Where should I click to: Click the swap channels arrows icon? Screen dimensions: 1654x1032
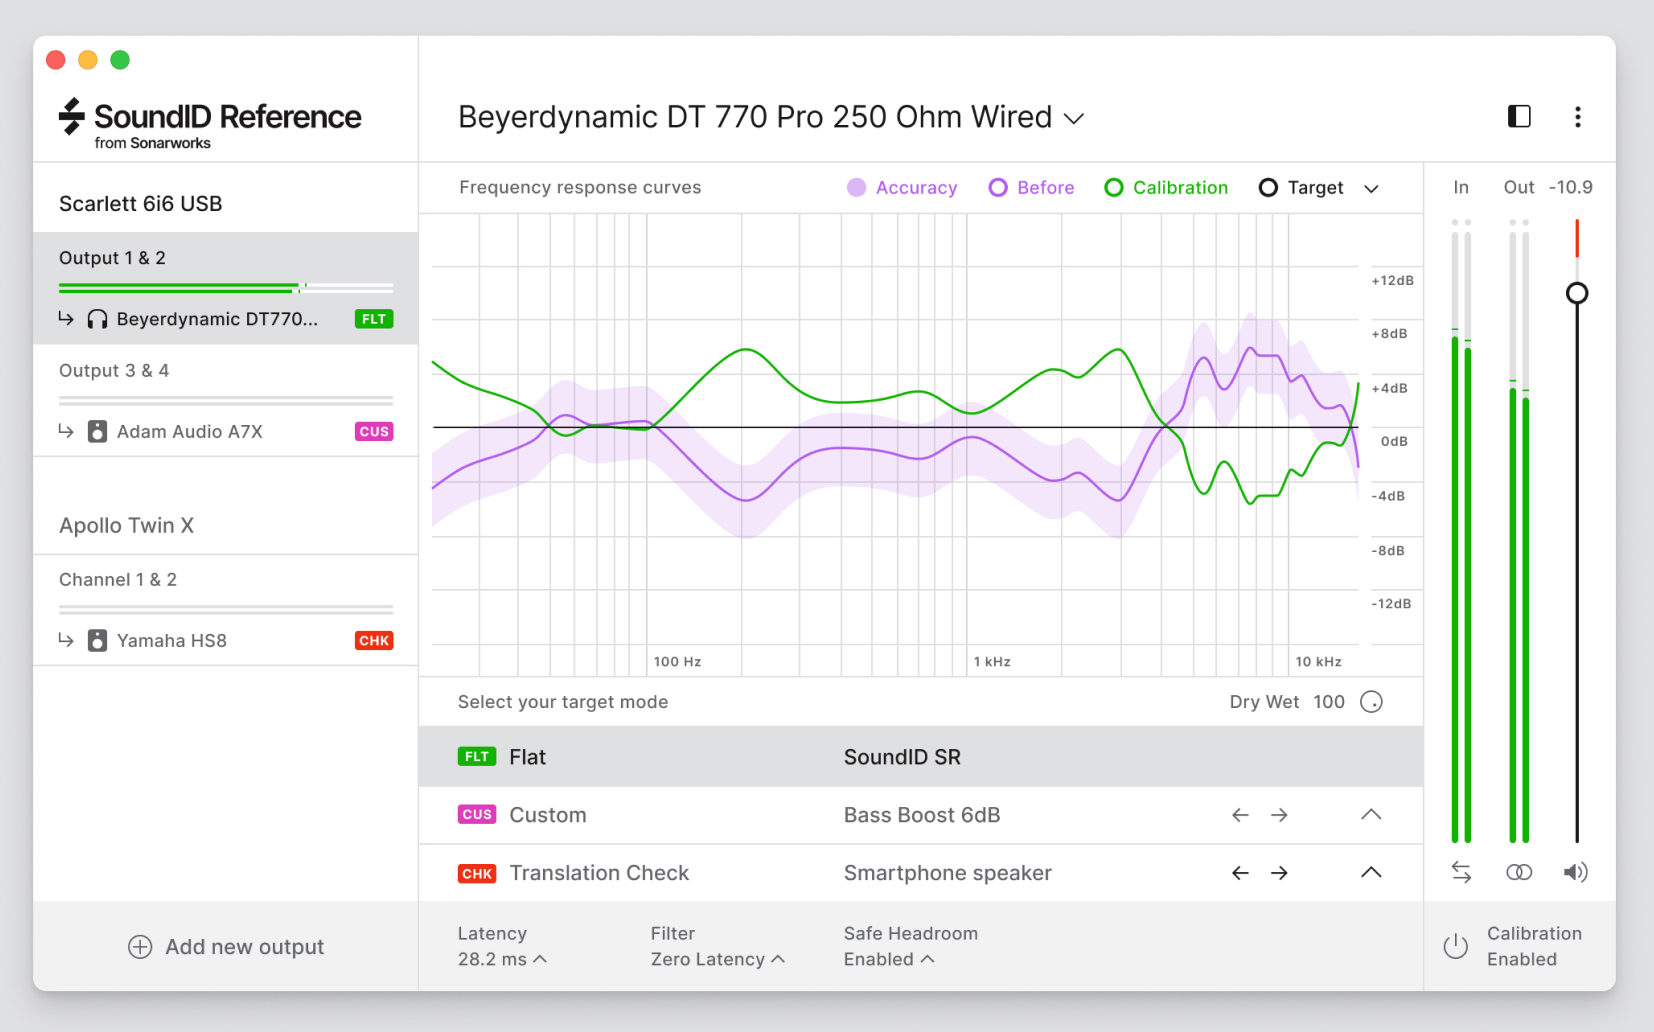point(1461,872)
